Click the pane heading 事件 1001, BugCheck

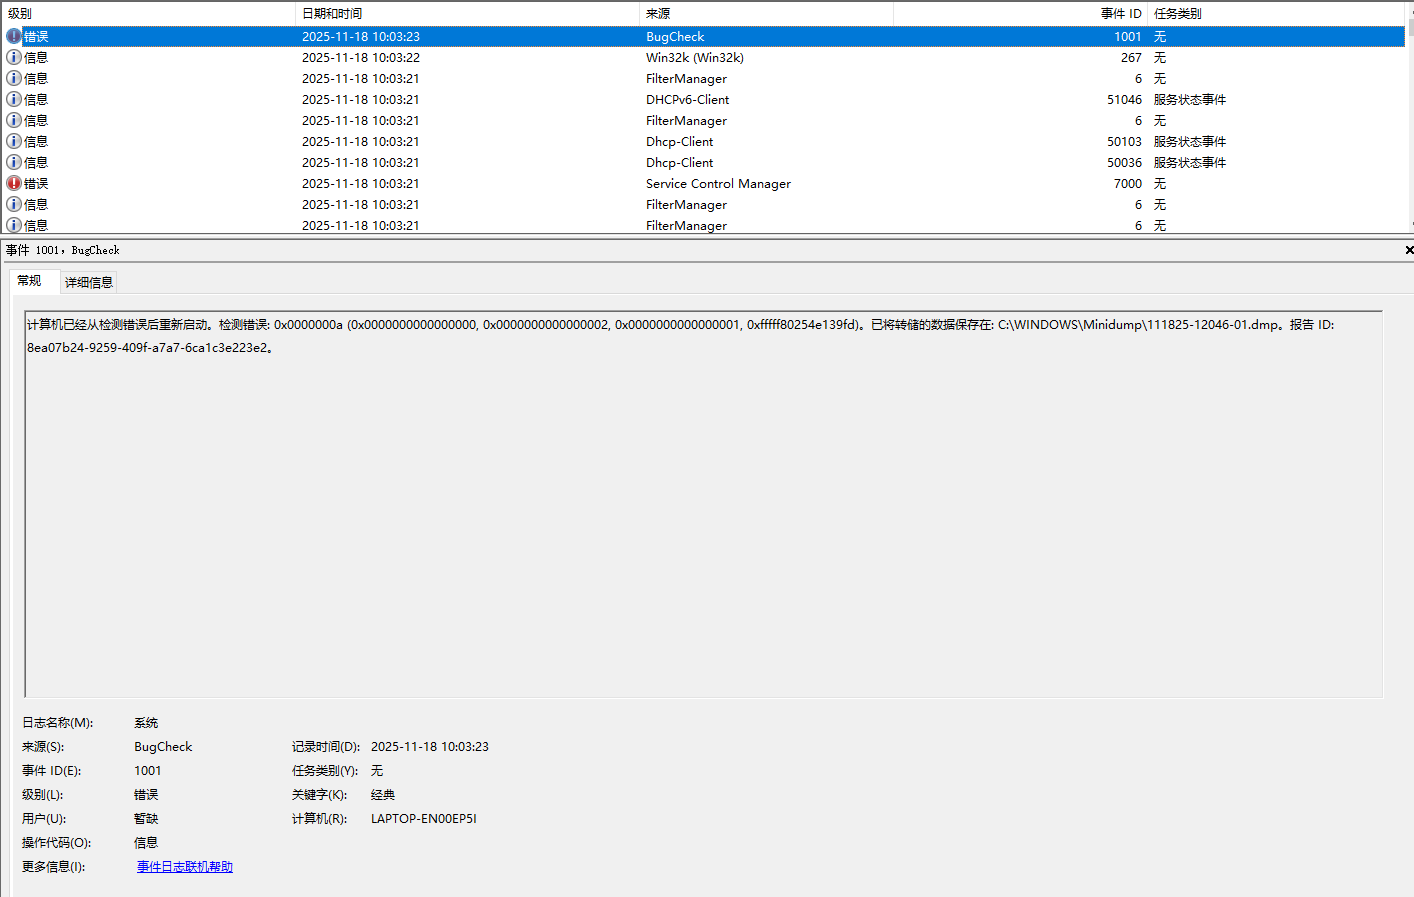tap(63, 250)
